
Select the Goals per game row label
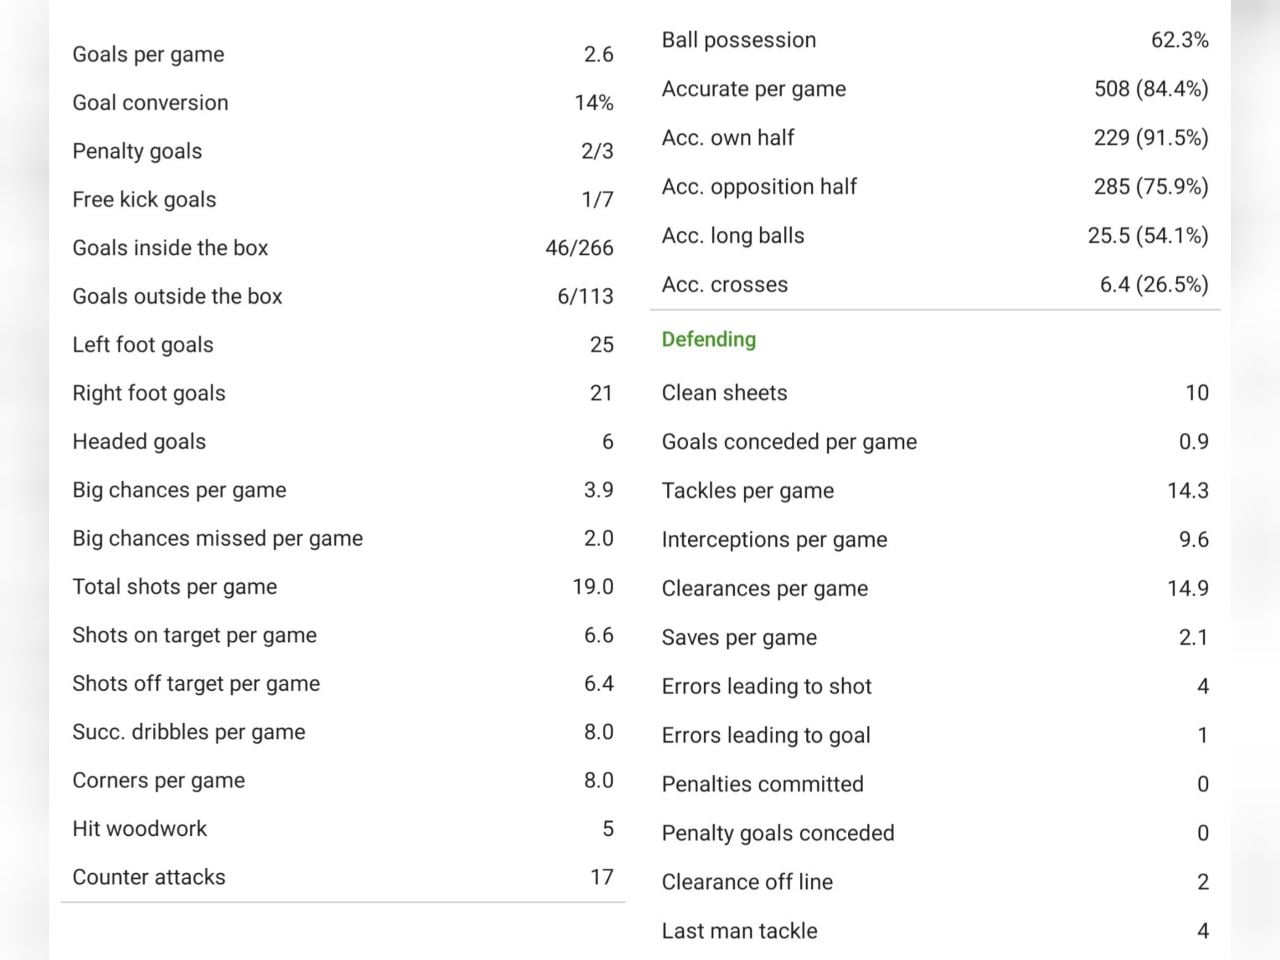[148, 54]
